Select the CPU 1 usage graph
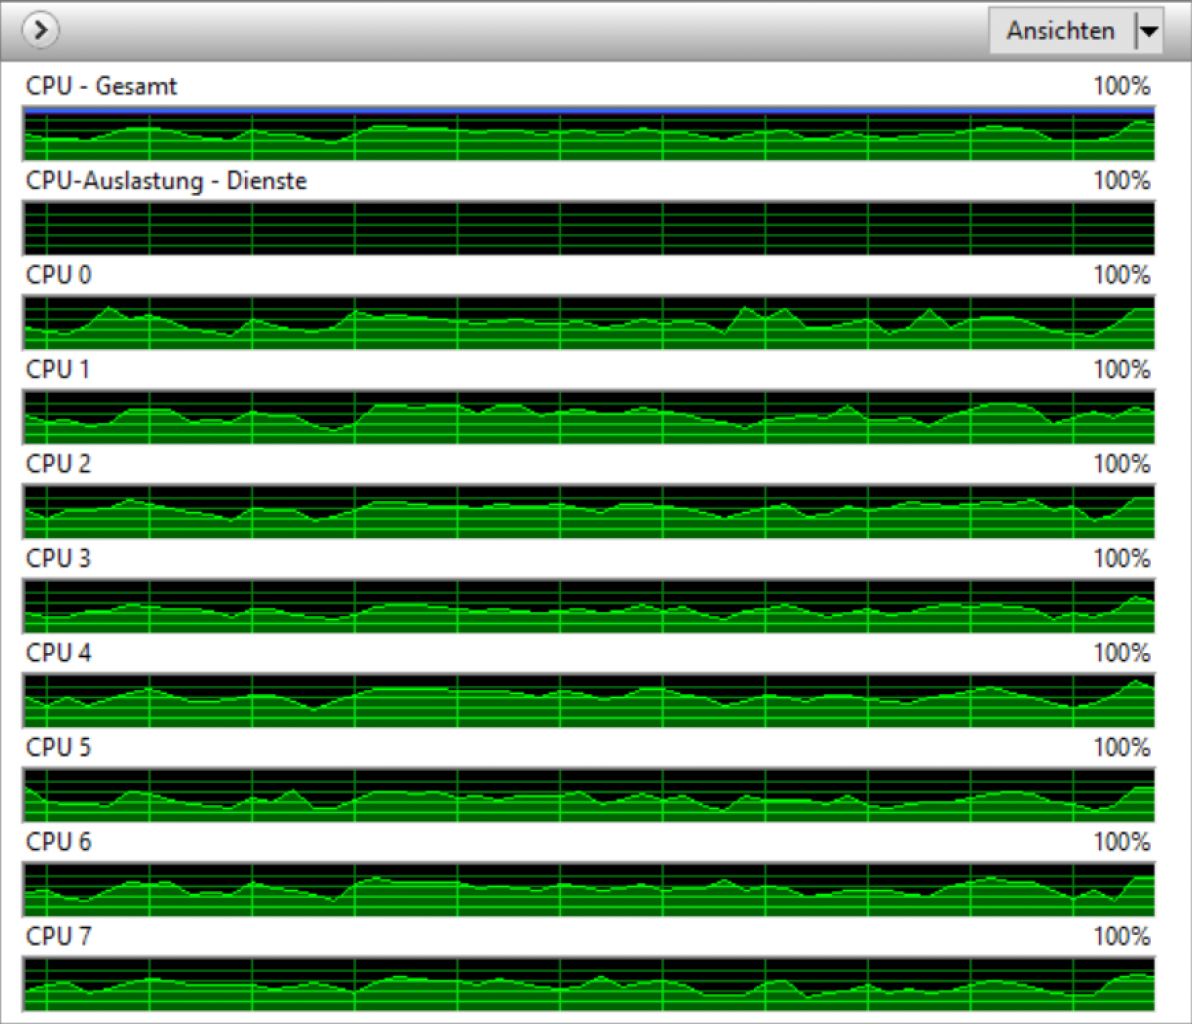Screen dimensions: 1192x1024 589,417
